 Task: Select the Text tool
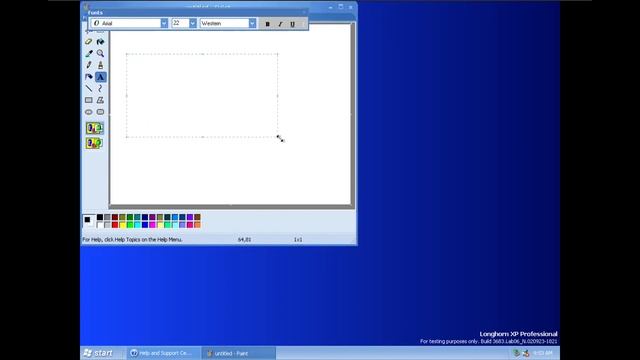tap(100, 77)
